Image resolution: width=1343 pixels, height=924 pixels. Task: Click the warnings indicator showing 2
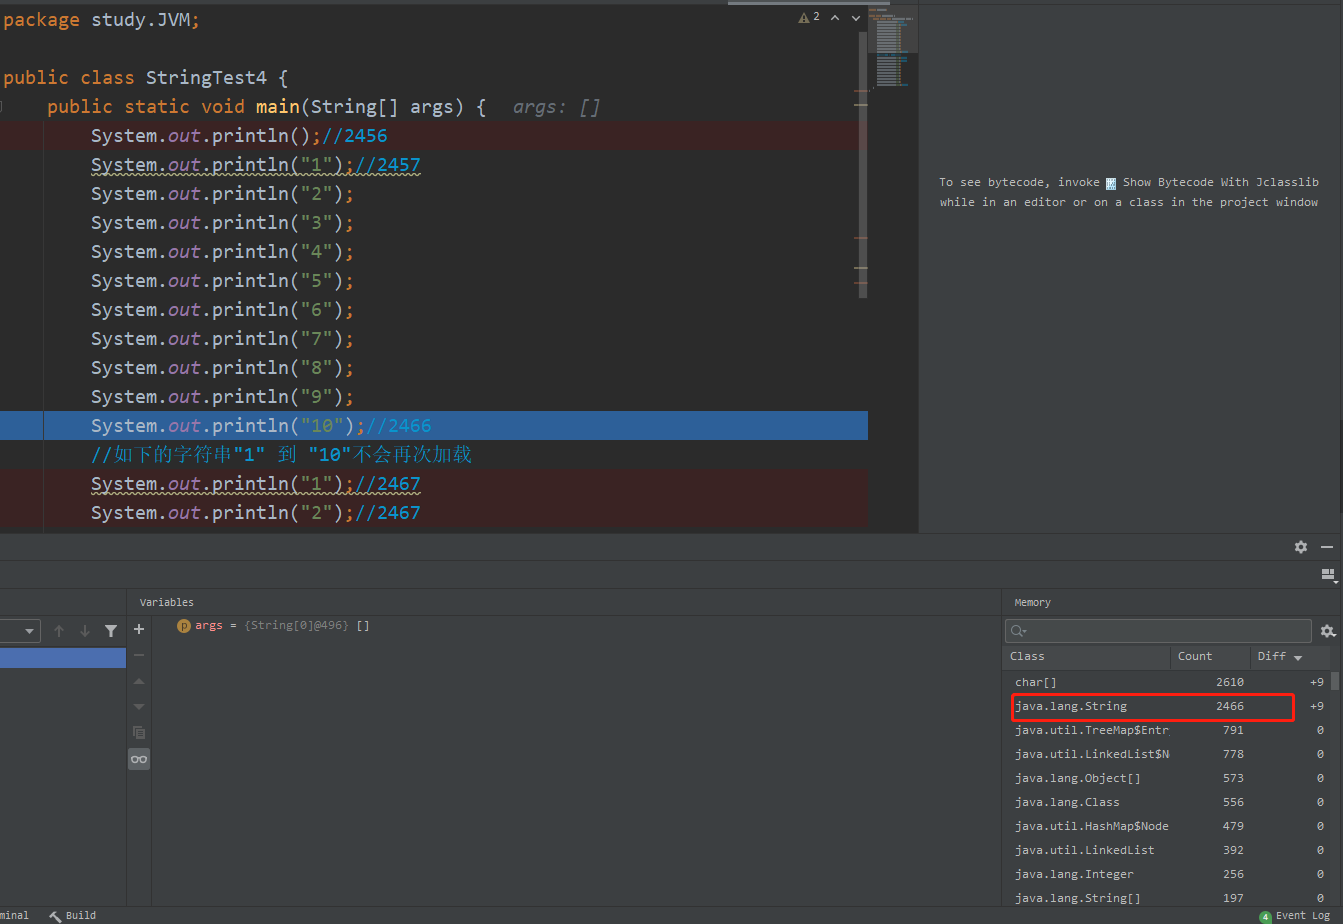809,17
